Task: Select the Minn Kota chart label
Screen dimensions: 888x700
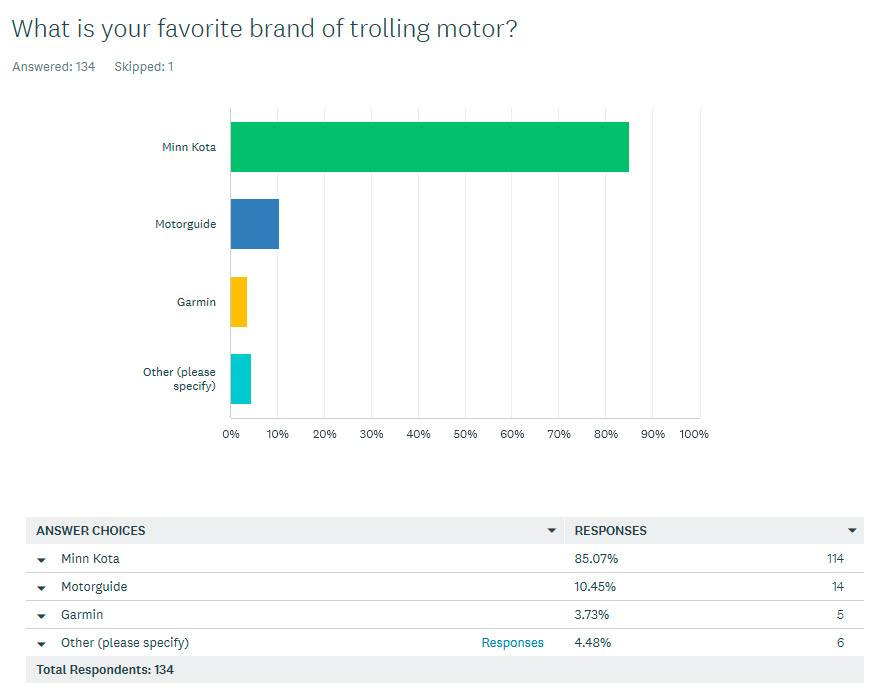Action: click(189, 147)
